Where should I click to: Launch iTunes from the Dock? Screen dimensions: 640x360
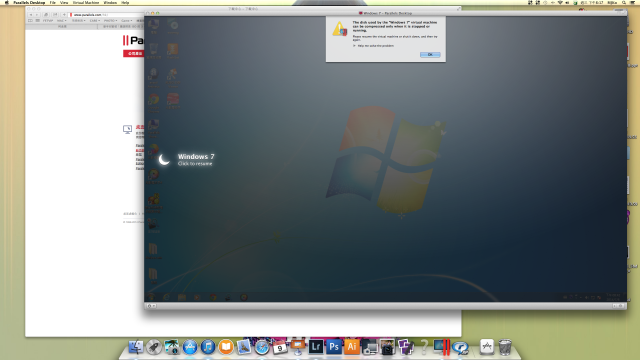pos(208,347)
